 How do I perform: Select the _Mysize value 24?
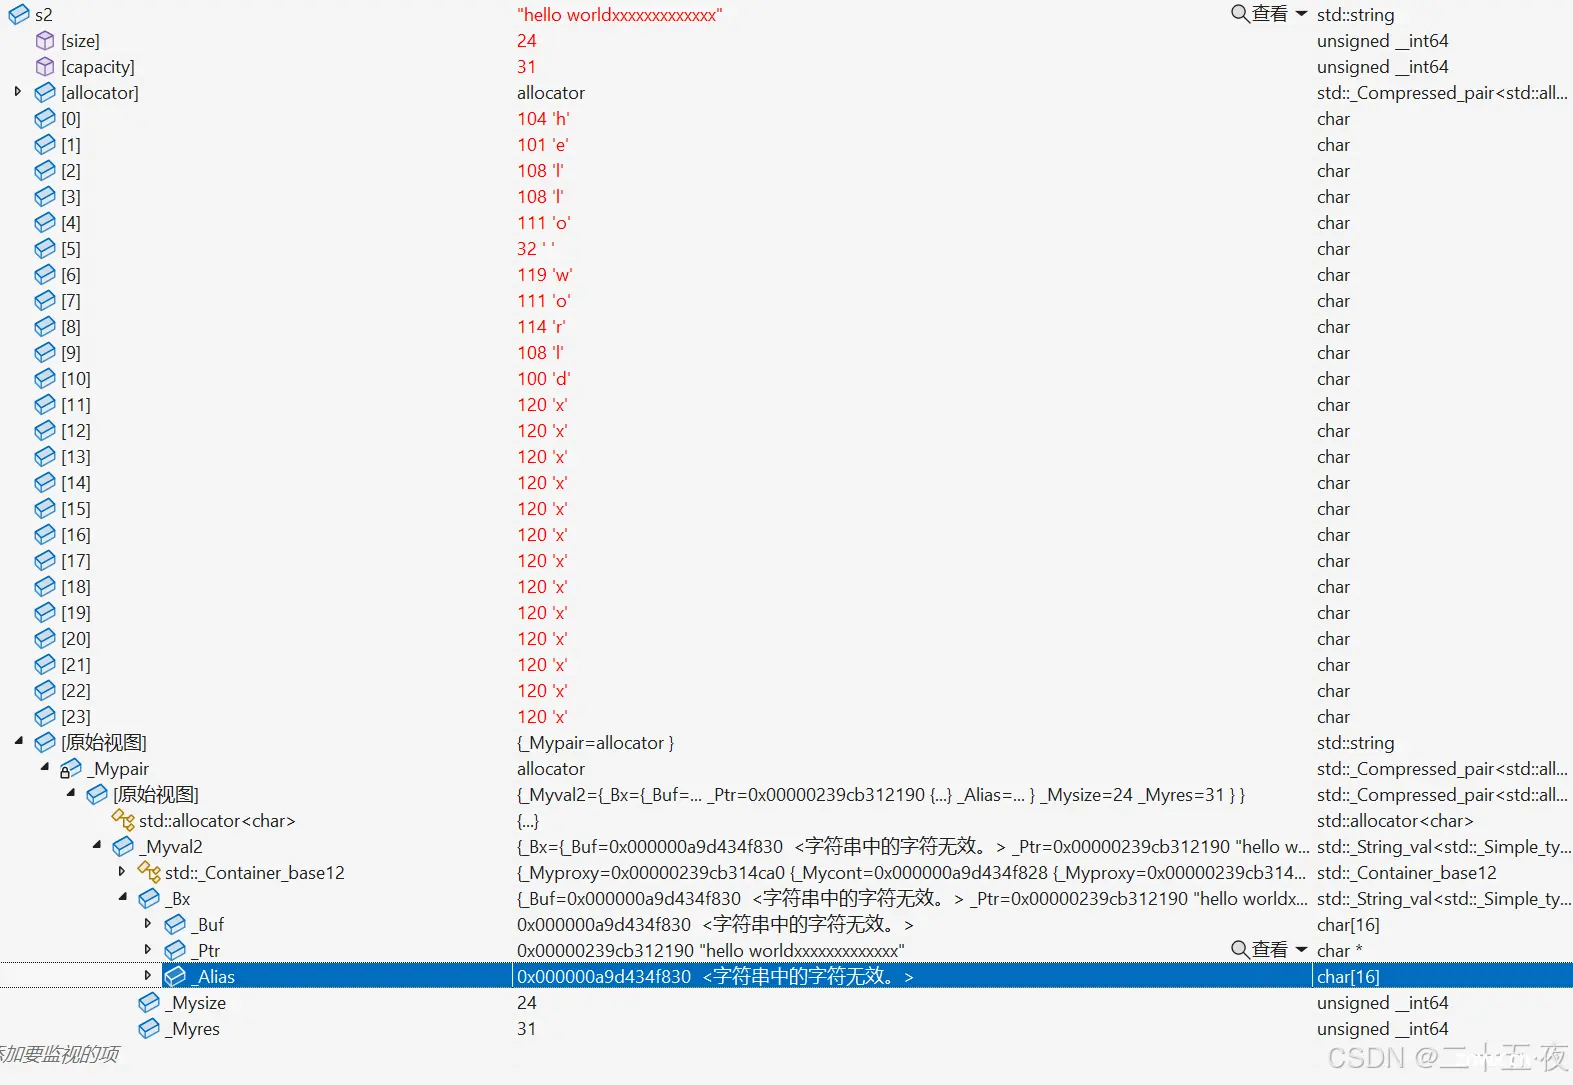[527, 1003]
